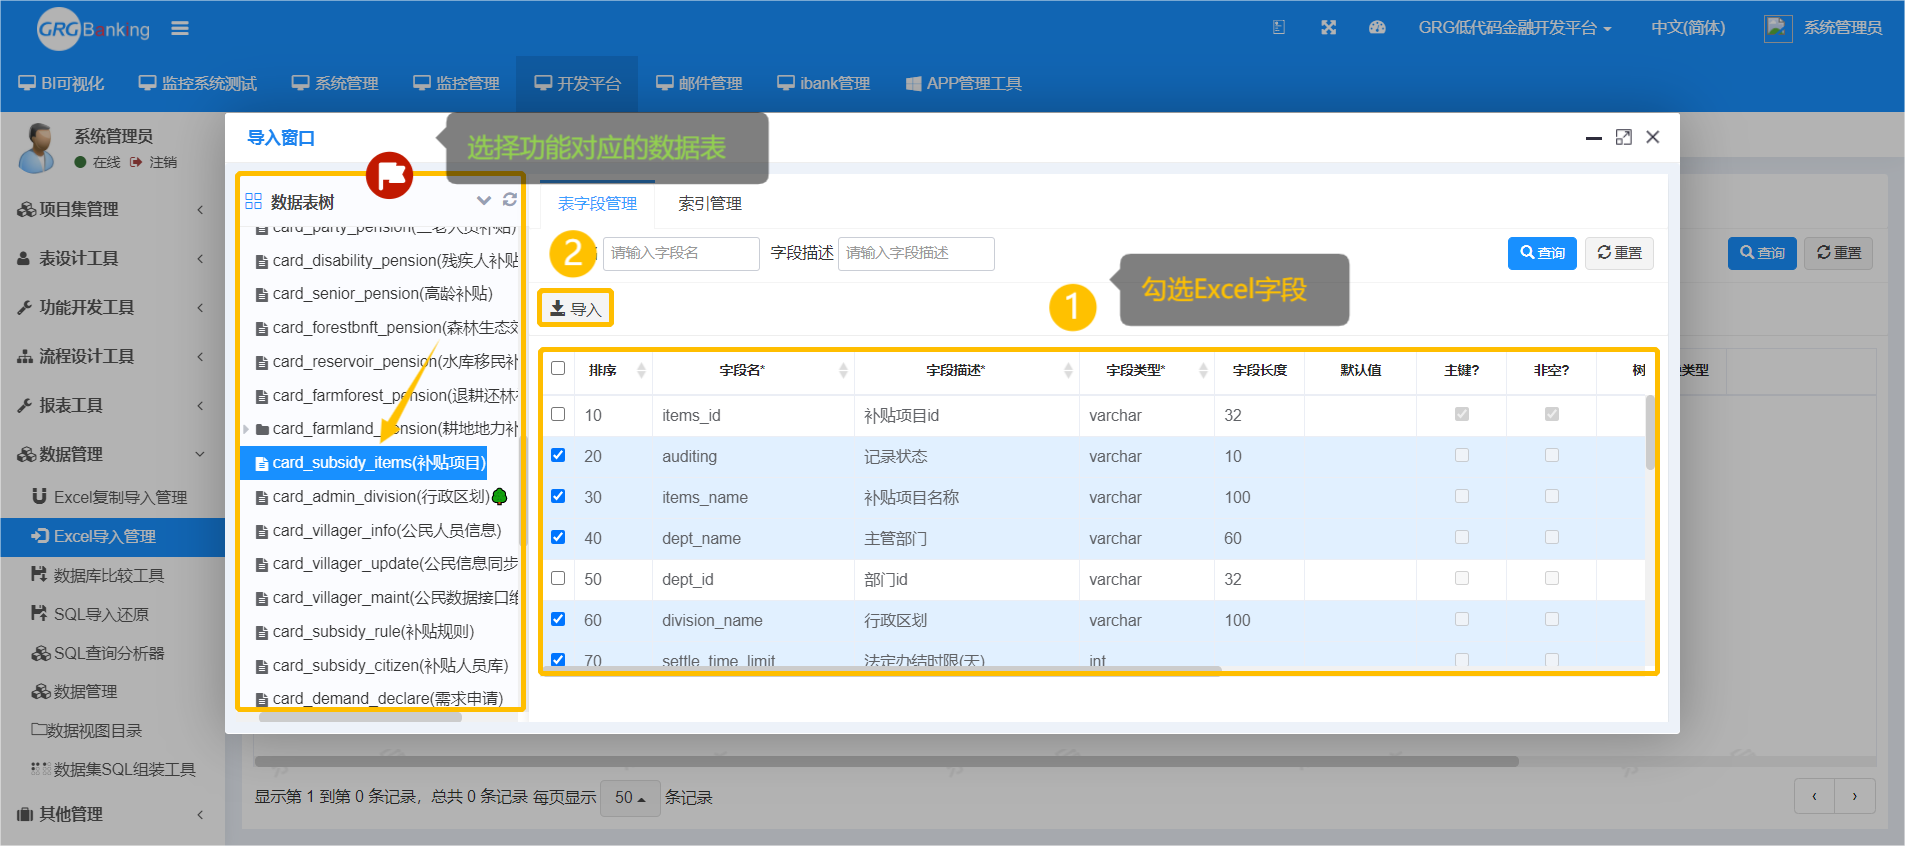Open BI可视化 in the top navigation
Screen dimensions: 1905x846
click(x=61, y=83)
